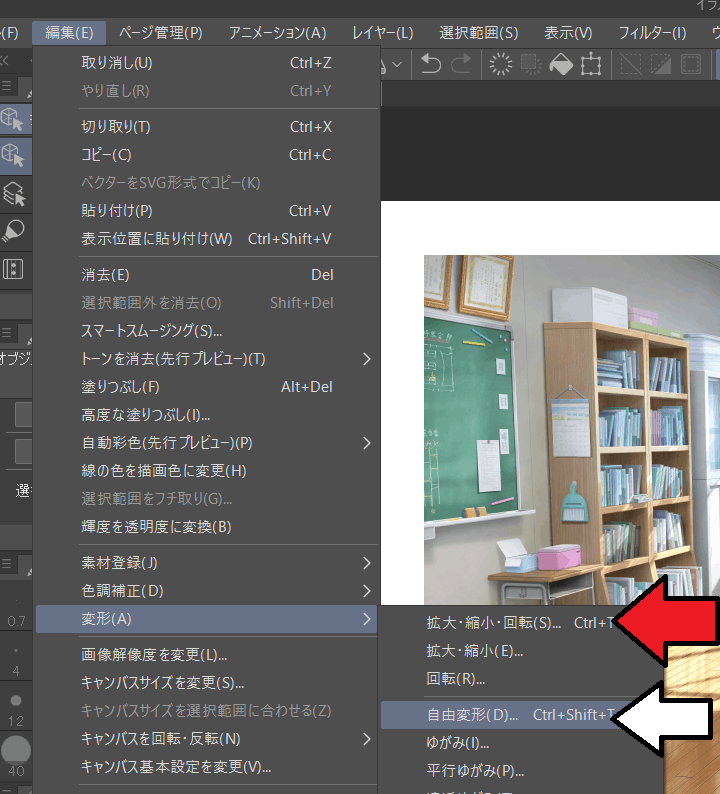Select the Layer select tool icon
The width and height of the screenshot is (720, 794).
[x=14, y=193]
